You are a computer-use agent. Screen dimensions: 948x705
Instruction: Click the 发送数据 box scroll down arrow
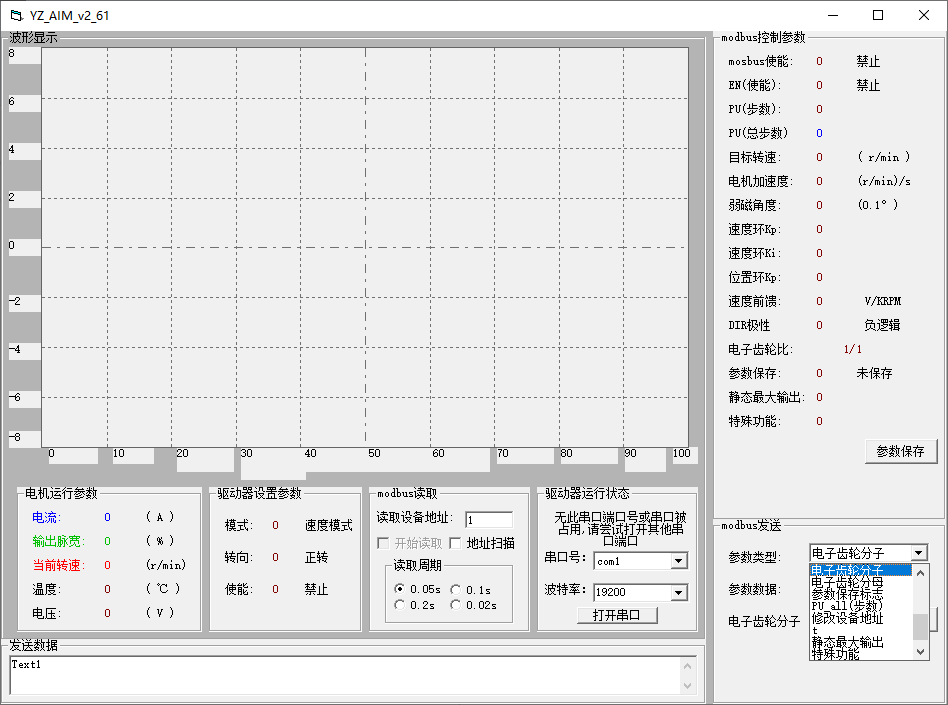point(687,686)
